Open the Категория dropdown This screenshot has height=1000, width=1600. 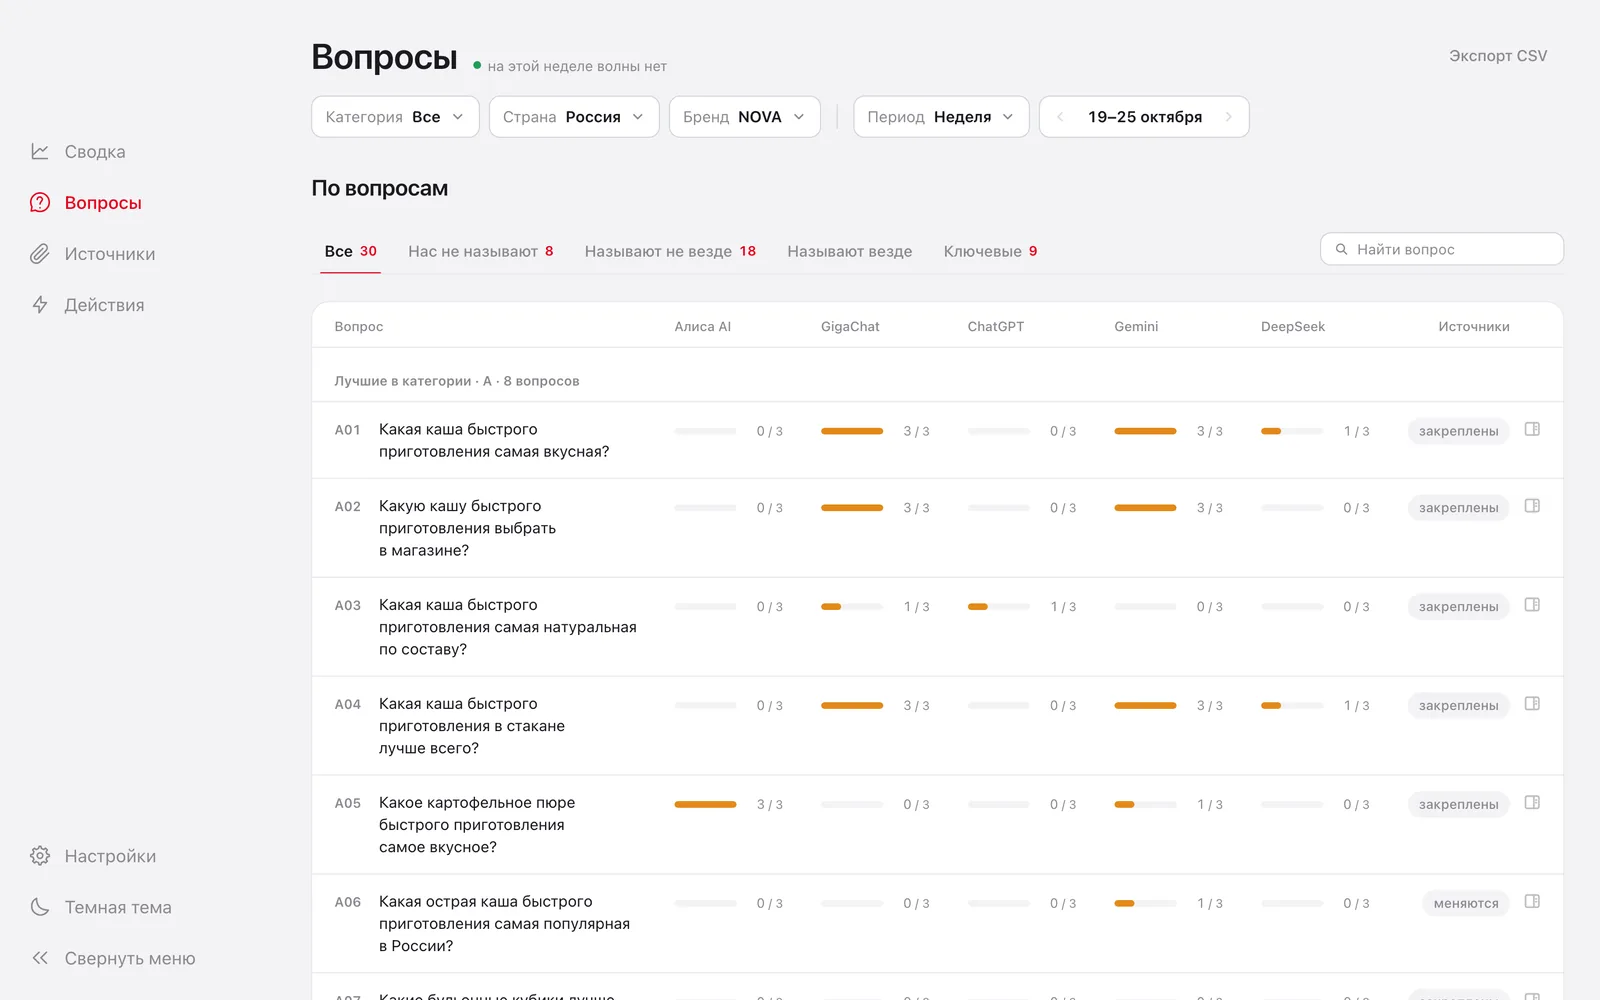[x=395, y=117]
